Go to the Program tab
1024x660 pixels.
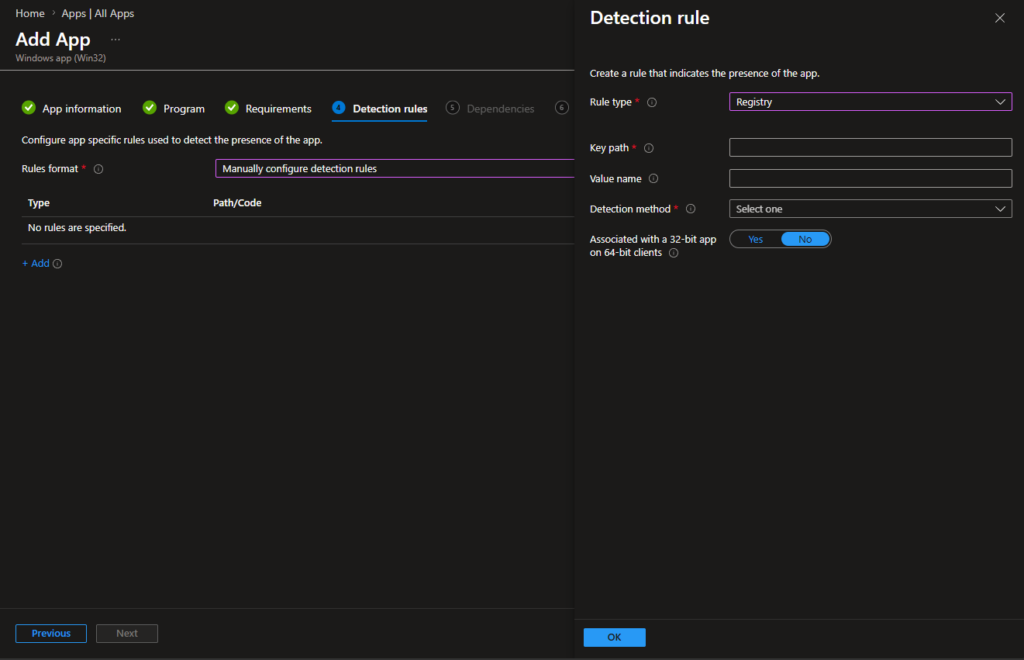184,109
